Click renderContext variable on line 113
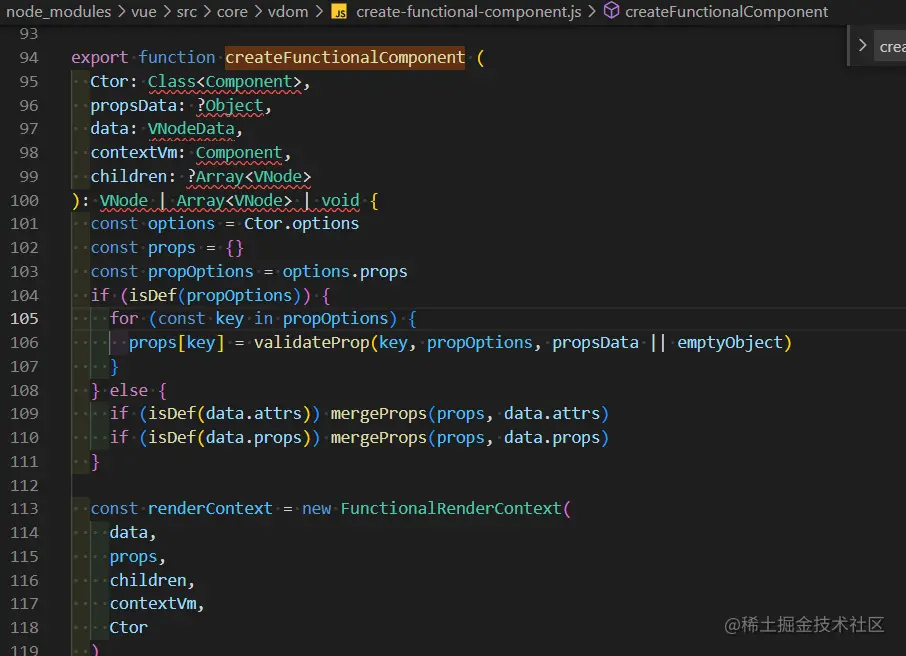 210,509
